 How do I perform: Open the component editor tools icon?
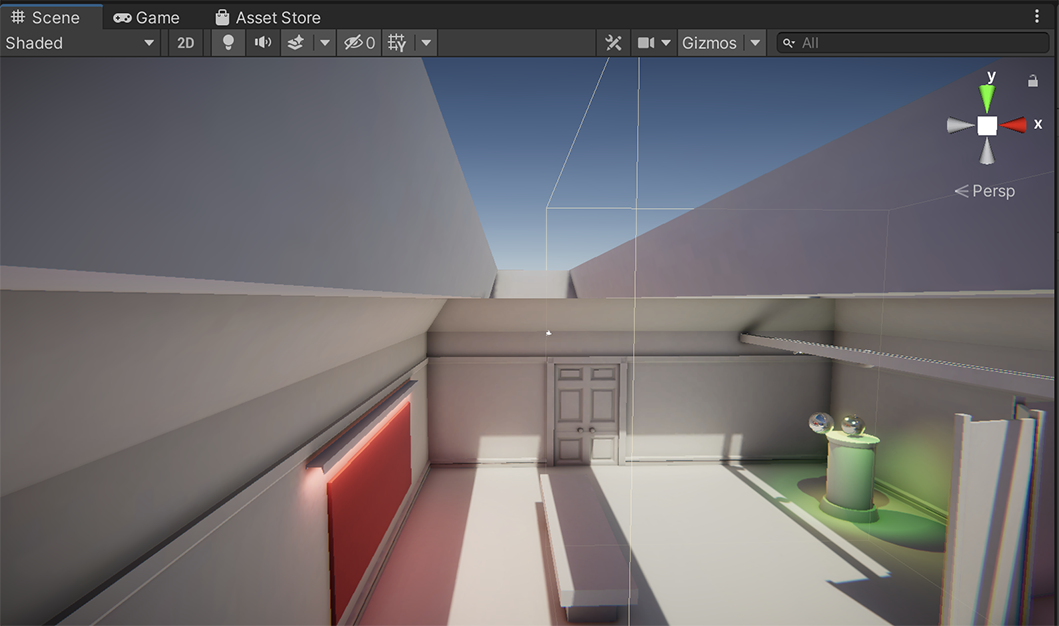(613, 43)
